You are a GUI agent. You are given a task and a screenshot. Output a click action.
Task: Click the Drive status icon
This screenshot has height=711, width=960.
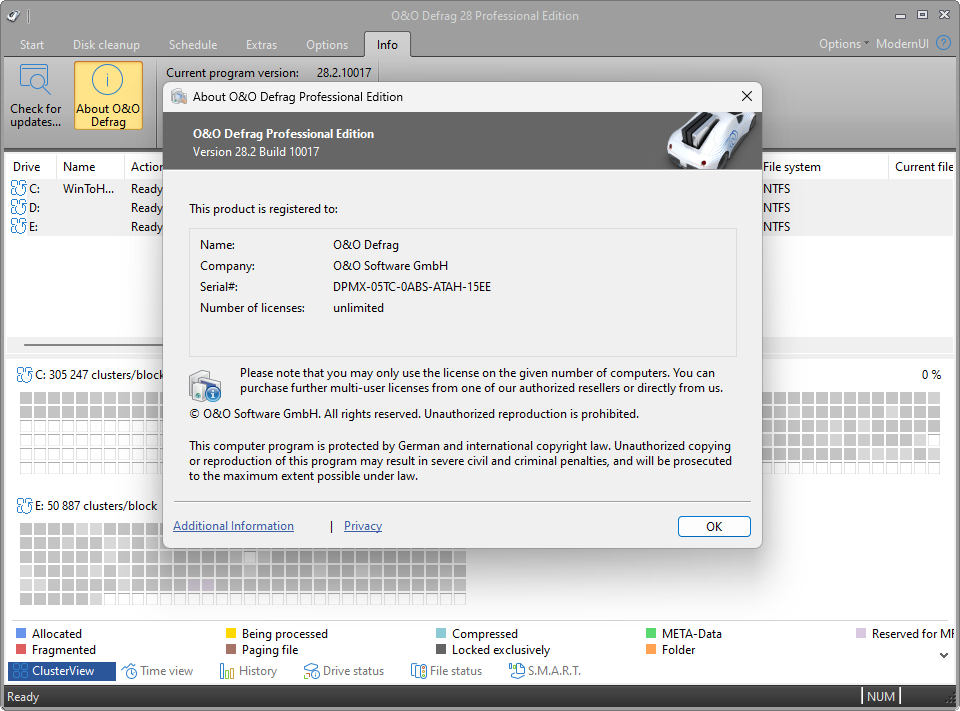(x=311, y=671)
